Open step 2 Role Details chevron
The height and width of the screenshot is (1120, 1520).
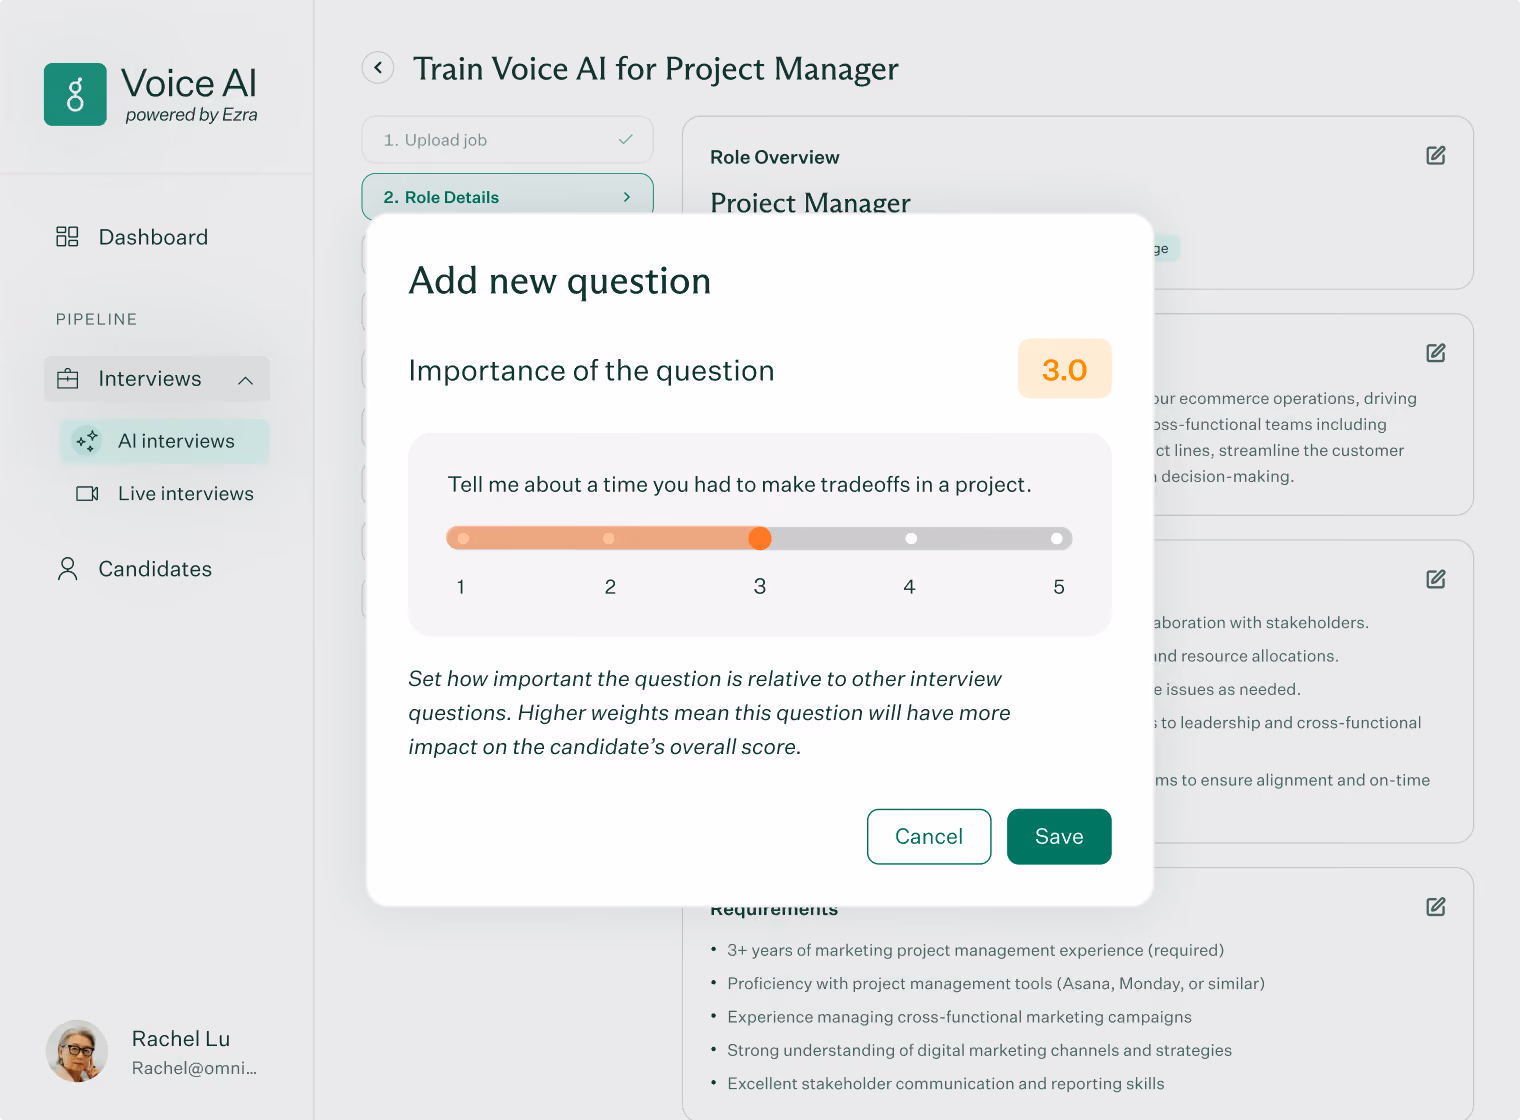coord(627,197)
